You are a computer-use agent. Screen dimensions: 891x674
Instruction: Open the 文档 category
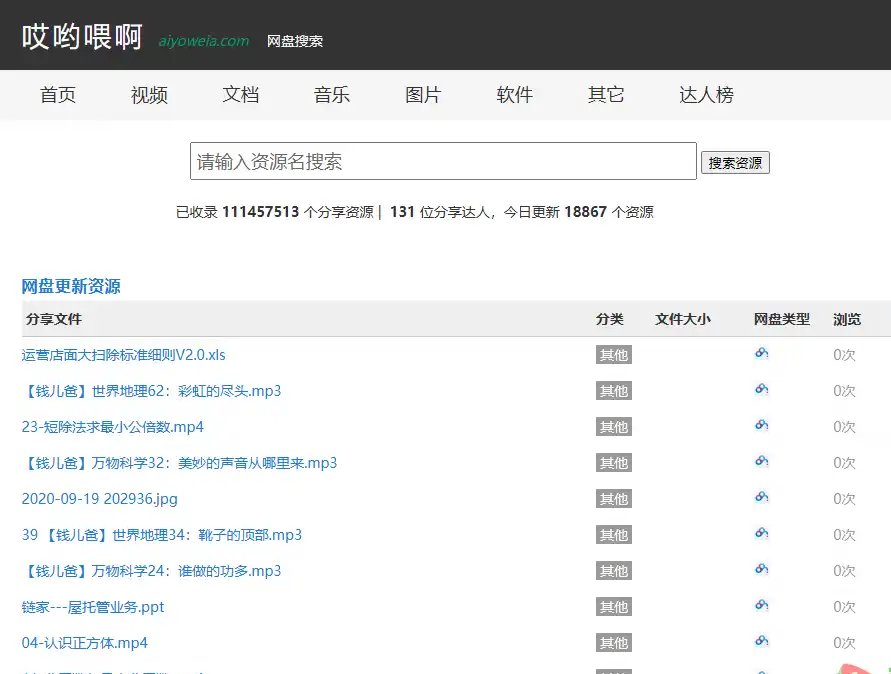240,94
